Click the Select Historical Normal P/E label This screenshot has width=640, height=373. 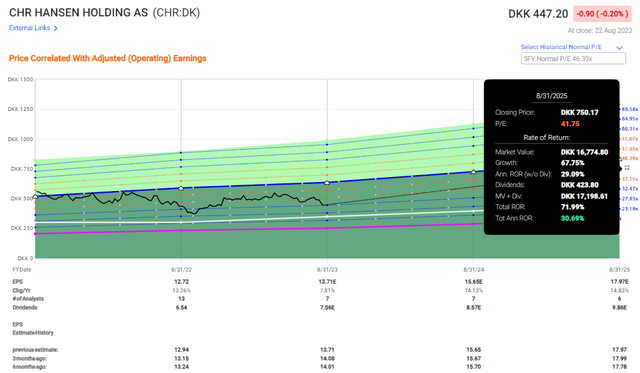[x=561, y=47]
